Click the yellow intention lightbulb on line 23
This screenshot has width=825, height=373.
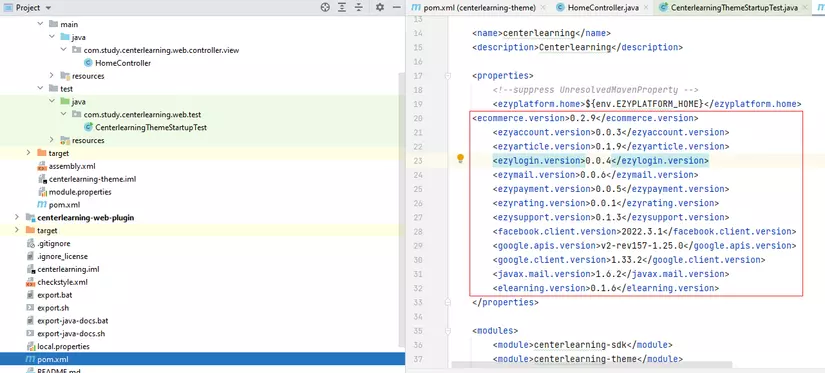(460, 159)
